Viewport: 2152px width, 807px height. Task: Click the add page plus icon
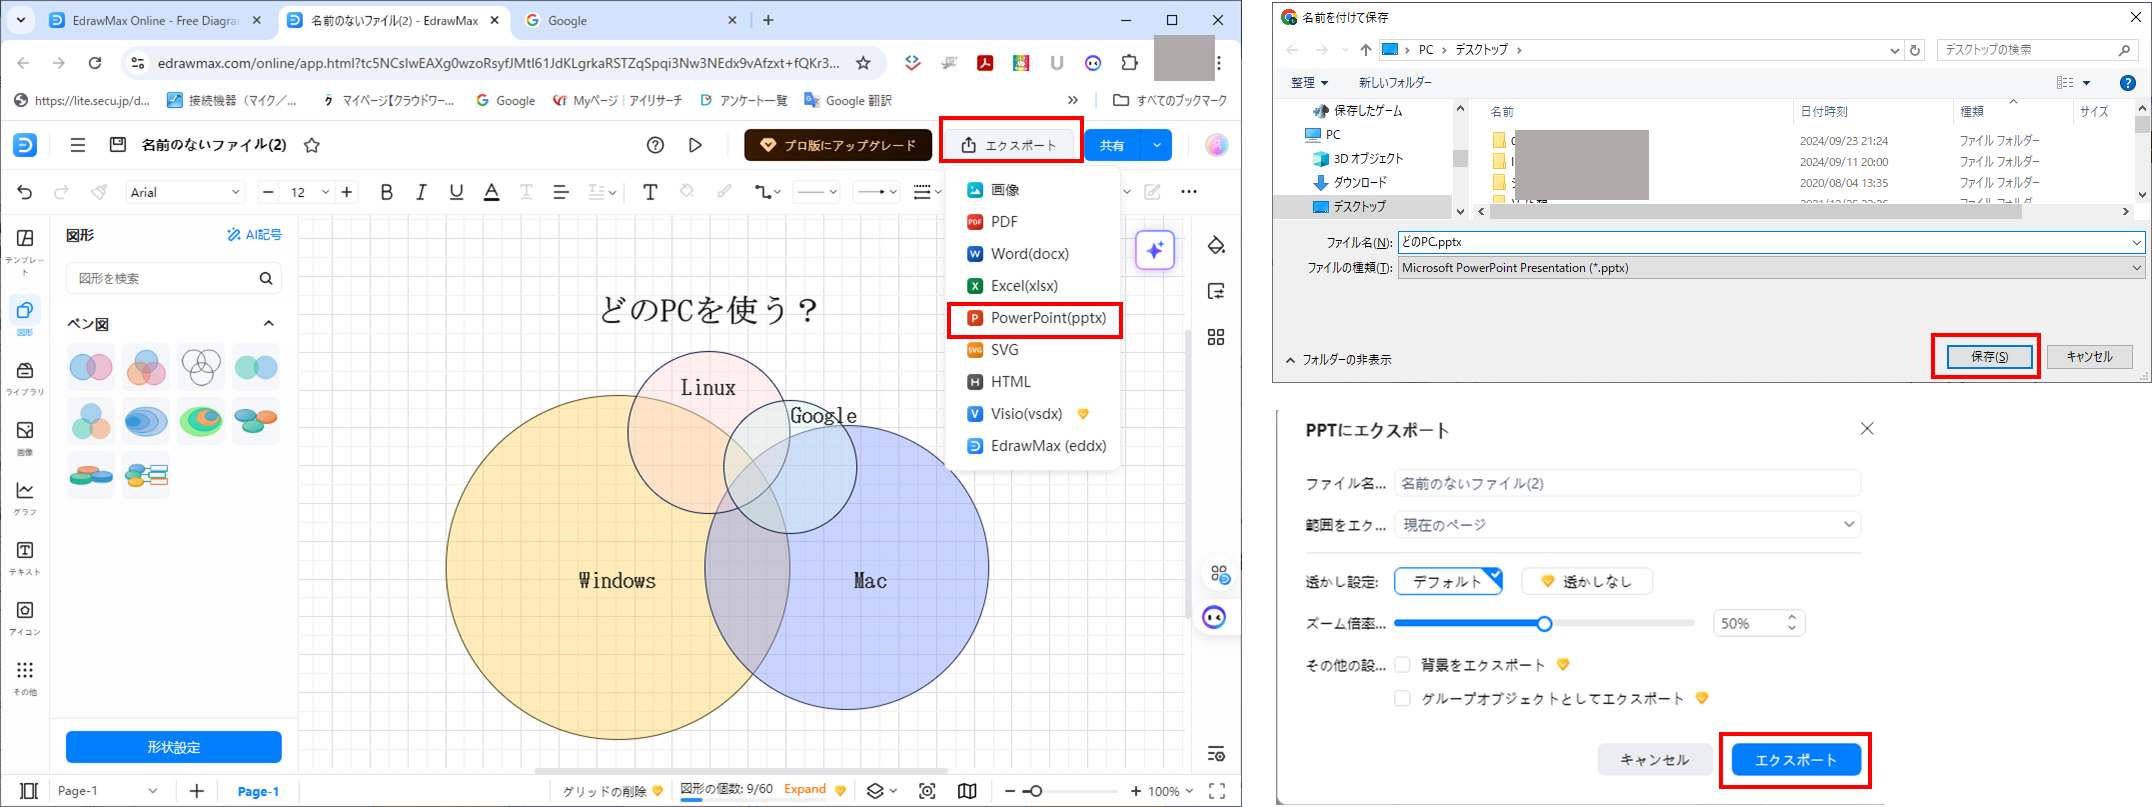pyautogui.click(x=197, y=791)
